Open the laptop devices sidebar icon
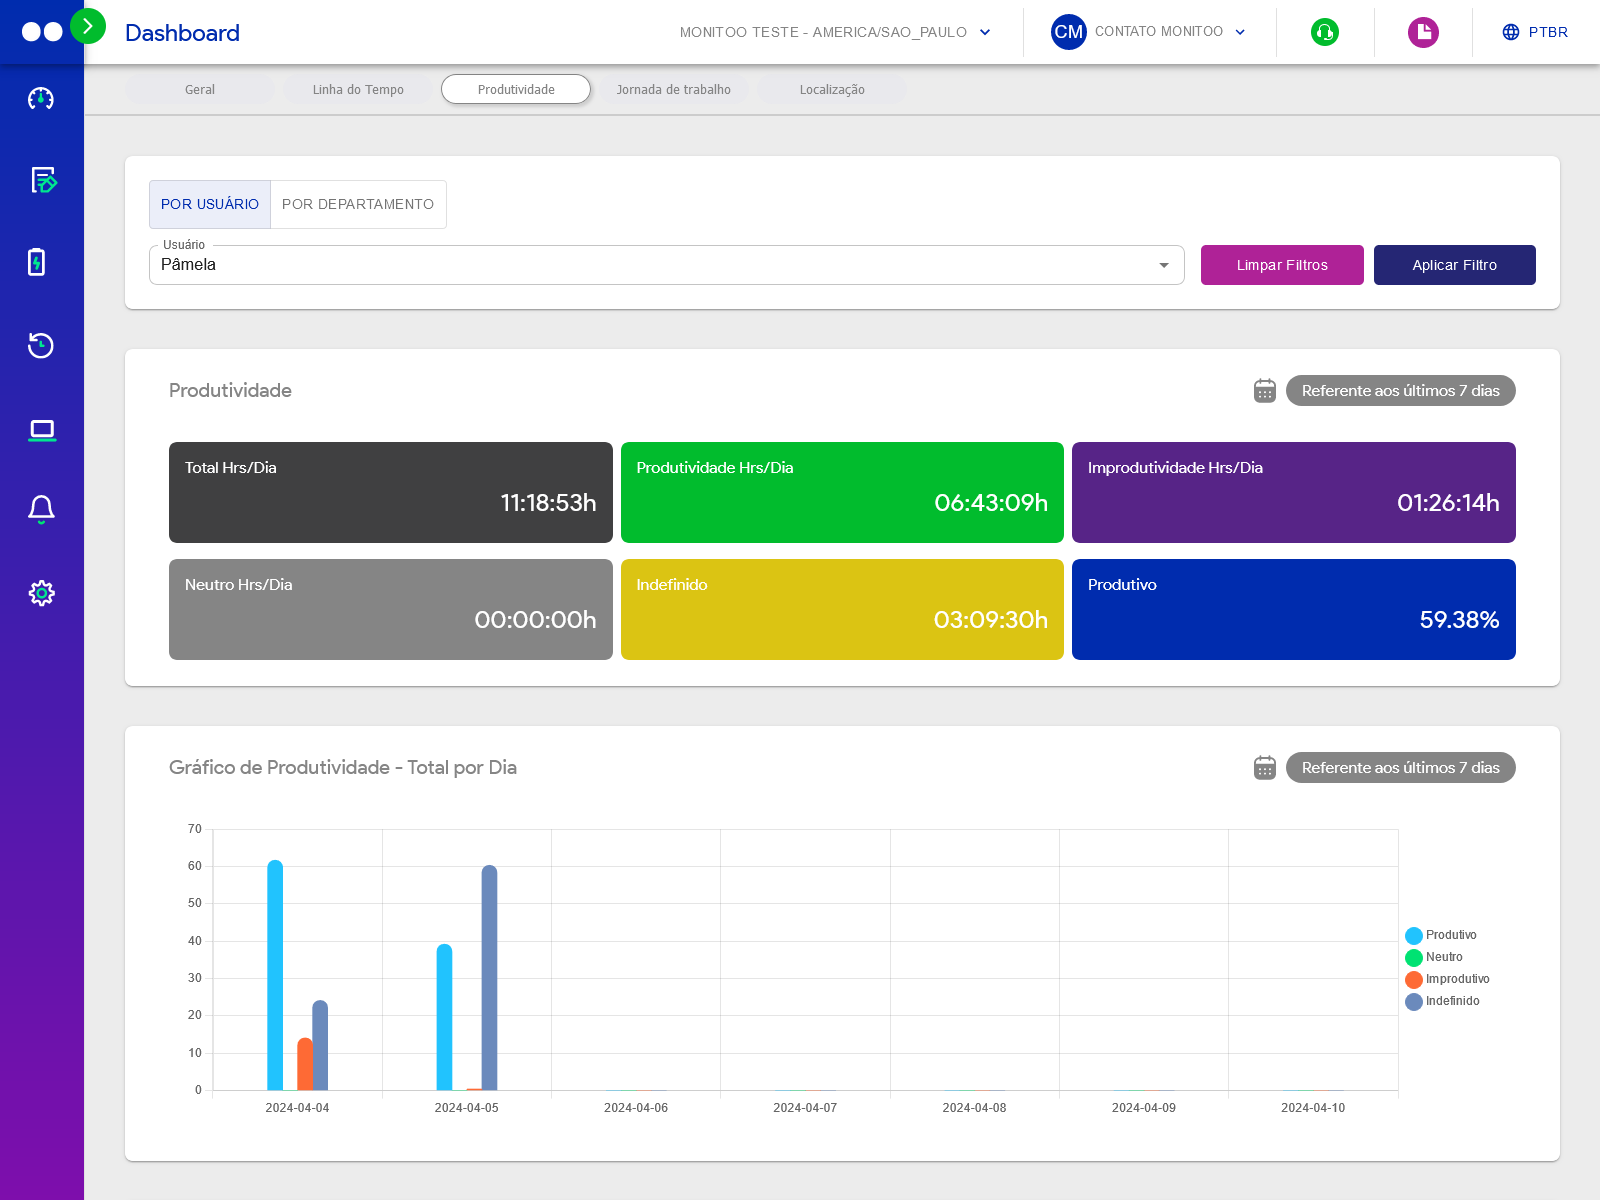The height and width of the screenshot is (1200, 1600). (x=42, y=430)
